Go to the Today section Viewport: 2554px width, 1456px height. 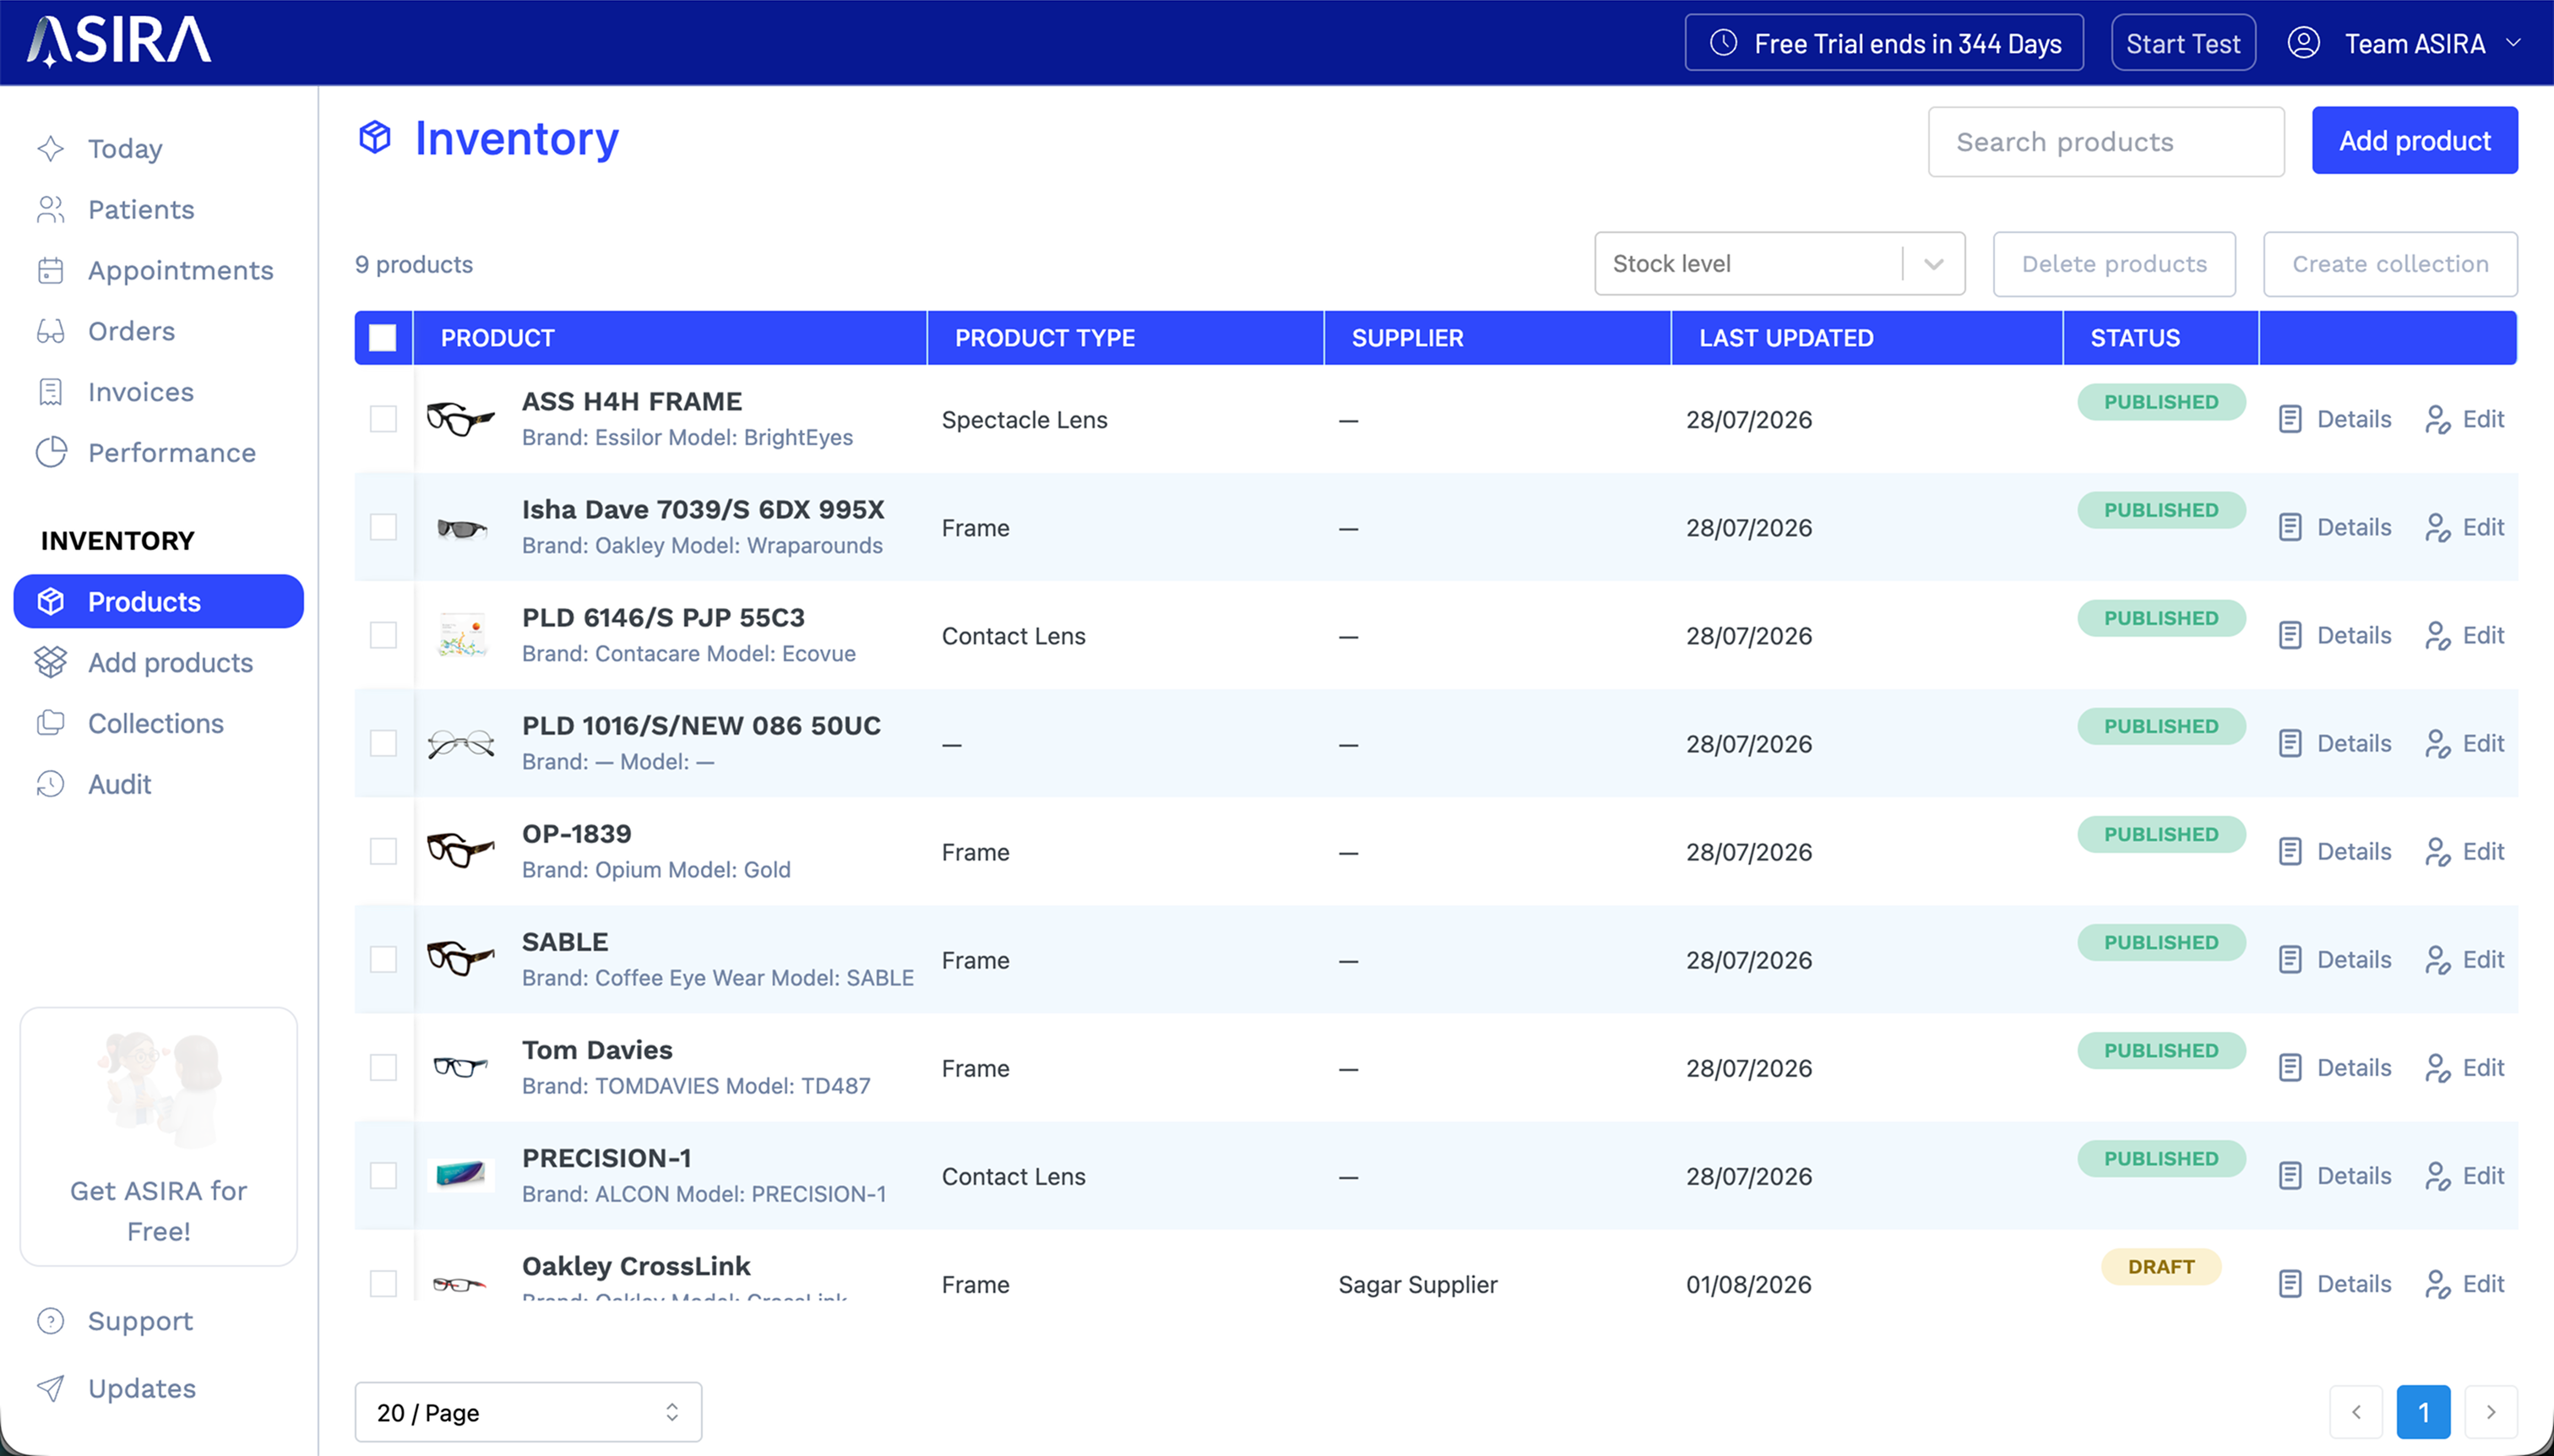point(125,149)
